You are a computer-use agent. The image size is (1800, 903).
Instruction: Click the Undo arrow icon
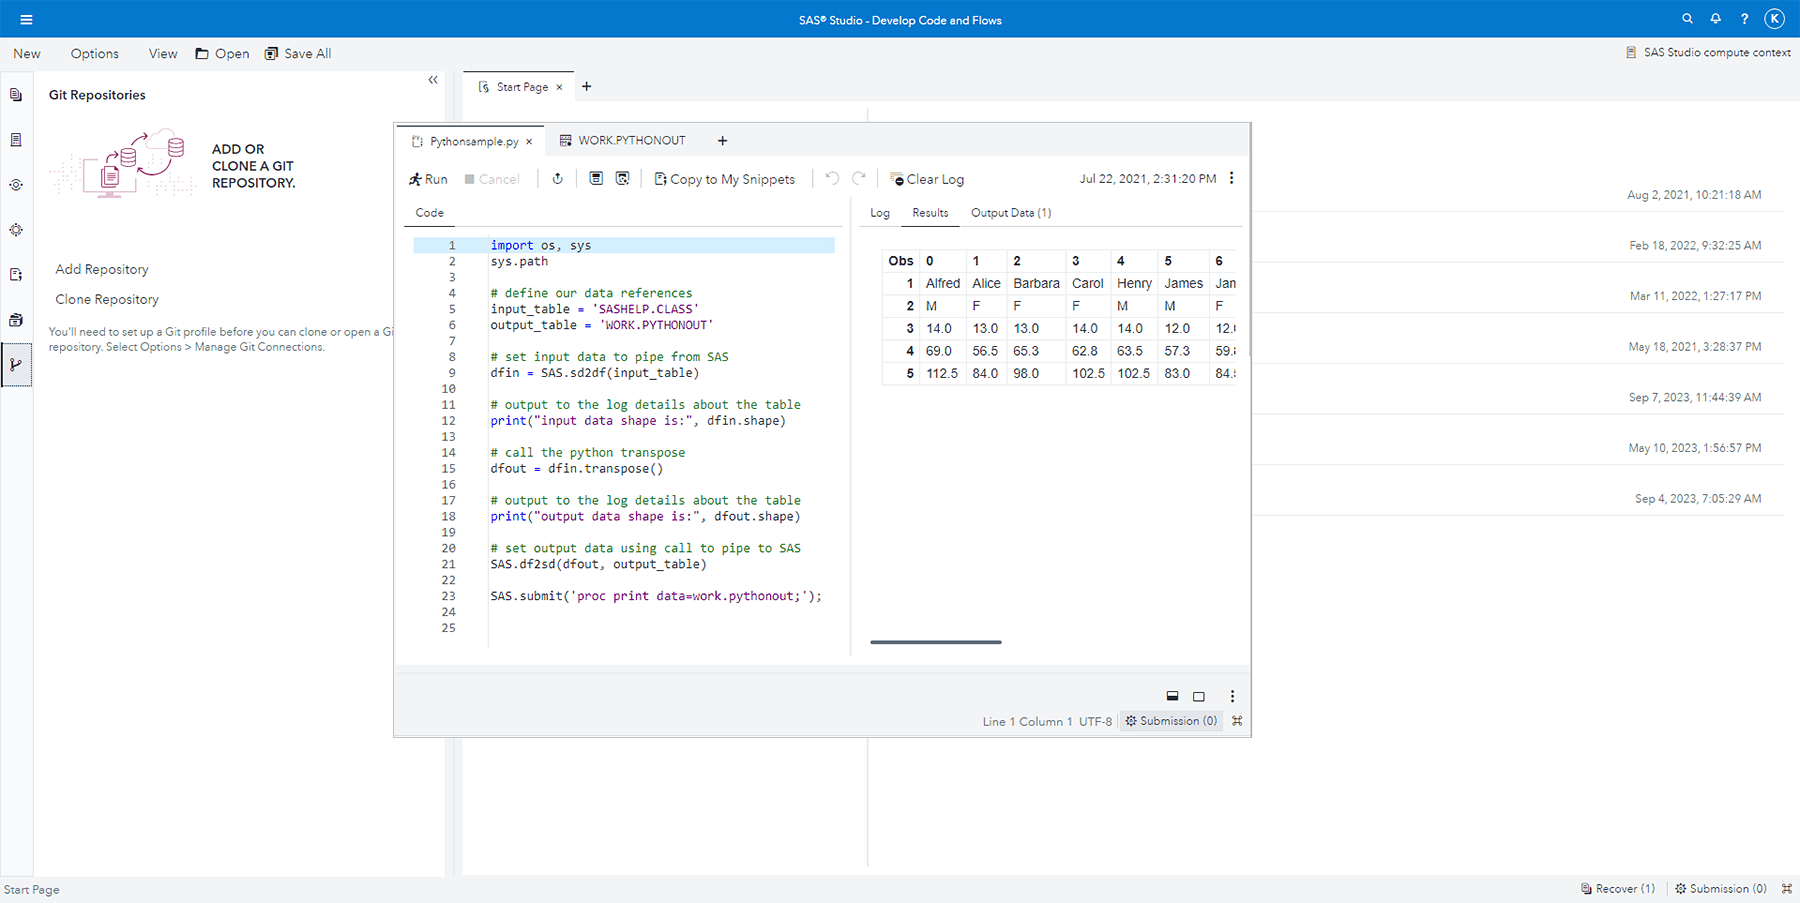click(x=832, y=178)
